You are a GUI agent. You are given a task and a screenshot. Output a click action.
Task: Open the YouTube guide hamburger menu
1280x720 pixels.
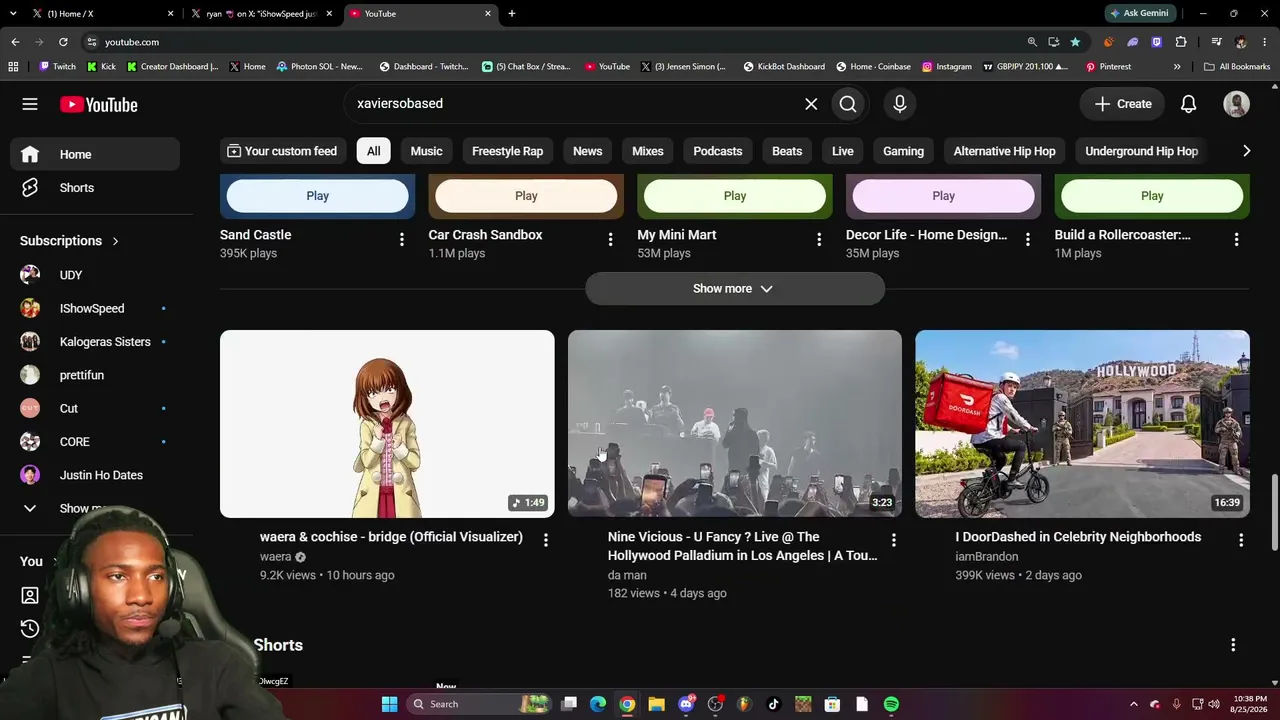click(x=30, y=104)
